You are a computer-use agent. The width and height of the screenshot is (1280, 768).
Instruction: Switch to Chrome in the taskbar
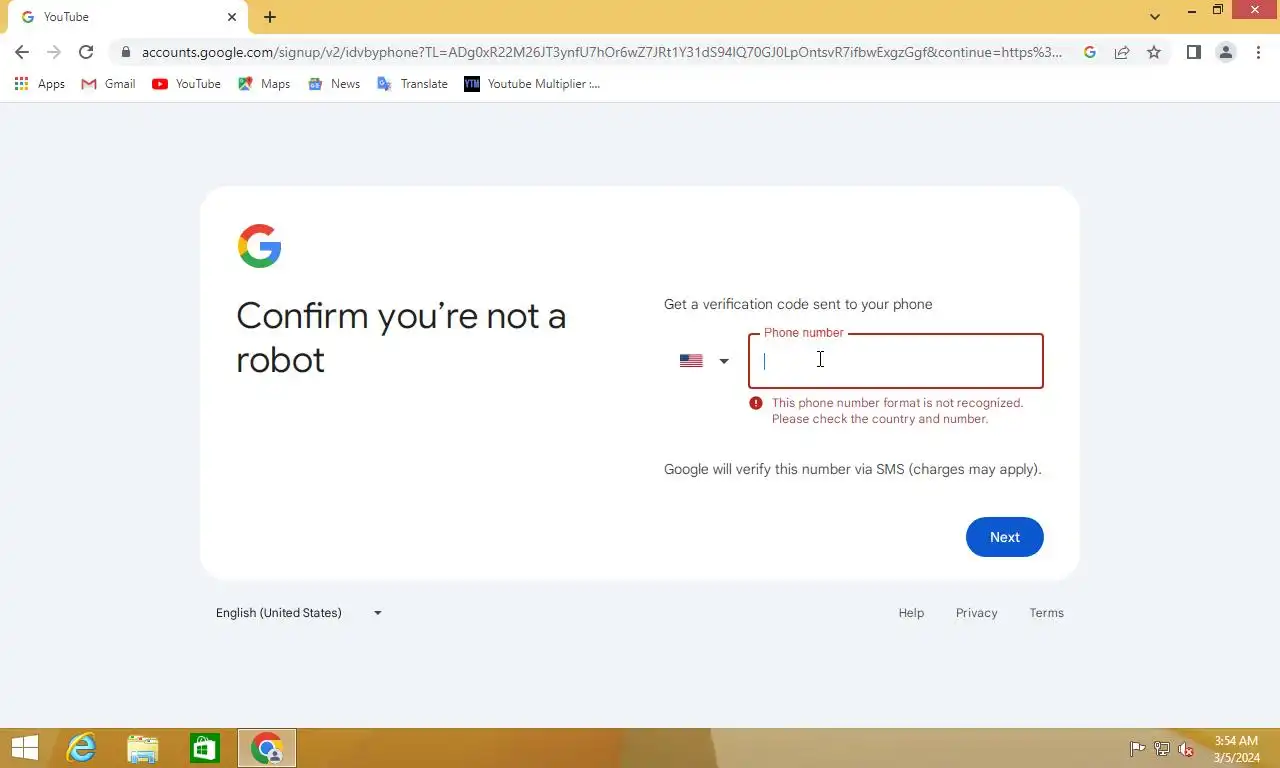tap(267, 748)
